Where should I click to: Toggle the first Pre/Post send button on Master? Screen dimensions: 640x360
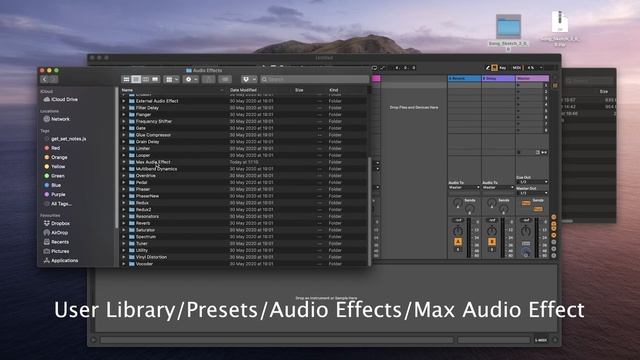(x=526, y=203)
